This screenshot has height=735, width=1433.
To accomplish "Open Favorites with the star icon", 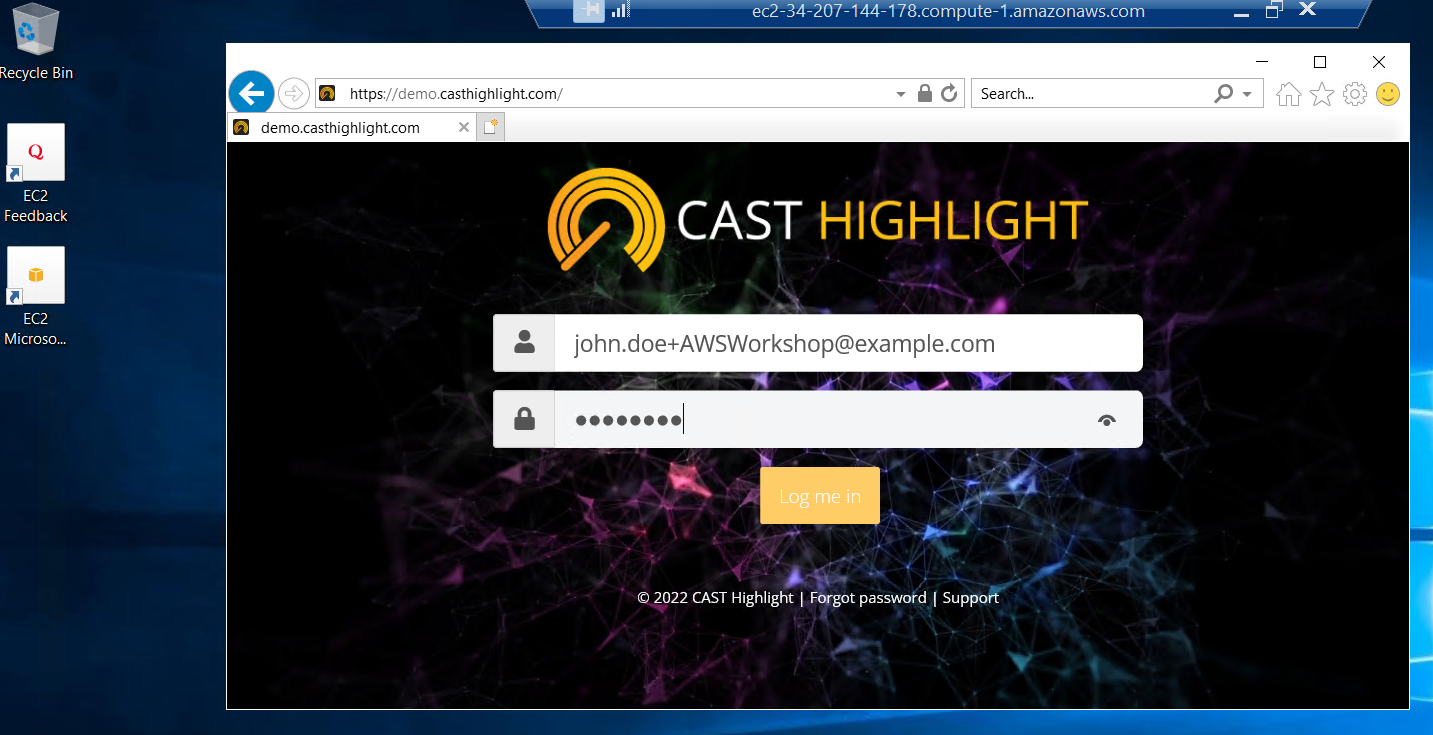I will point(1322,94).
